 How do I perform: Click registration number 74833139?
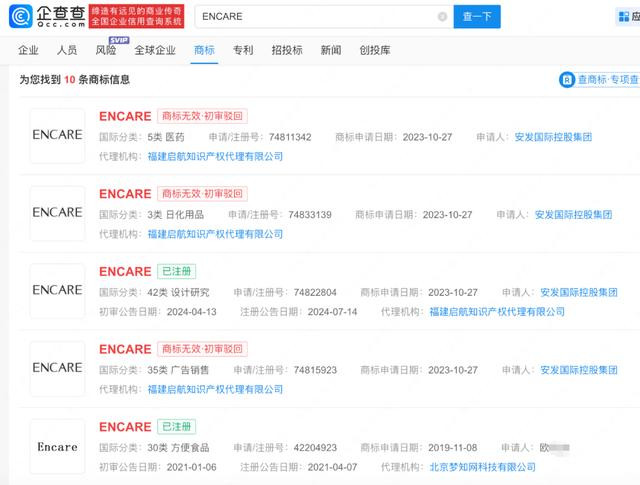(310, 215)
